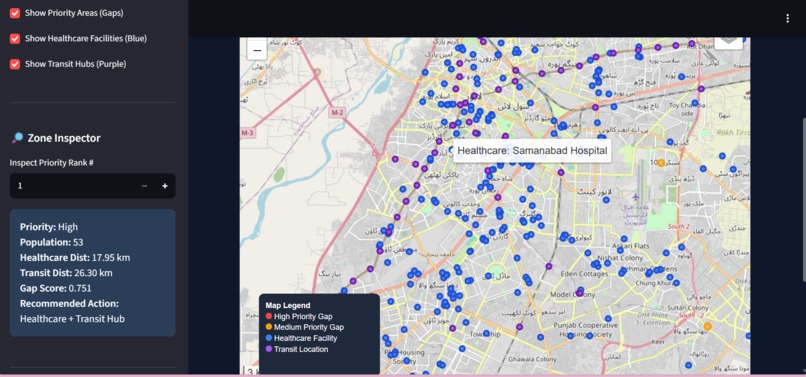This screenshot has width=806, height=377.
Task: Zoom out the map with minus button
Action: pyautogui.click(x=257, y=50)
